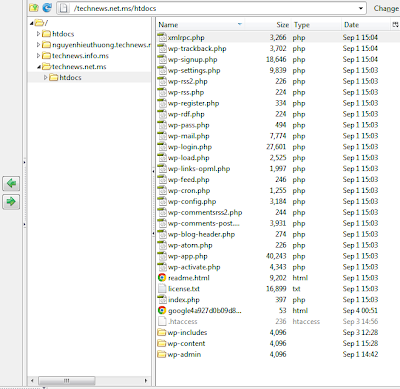Screen dimensions: 400x389
Task: Select the .htaccess file icon
Action: 162,321
